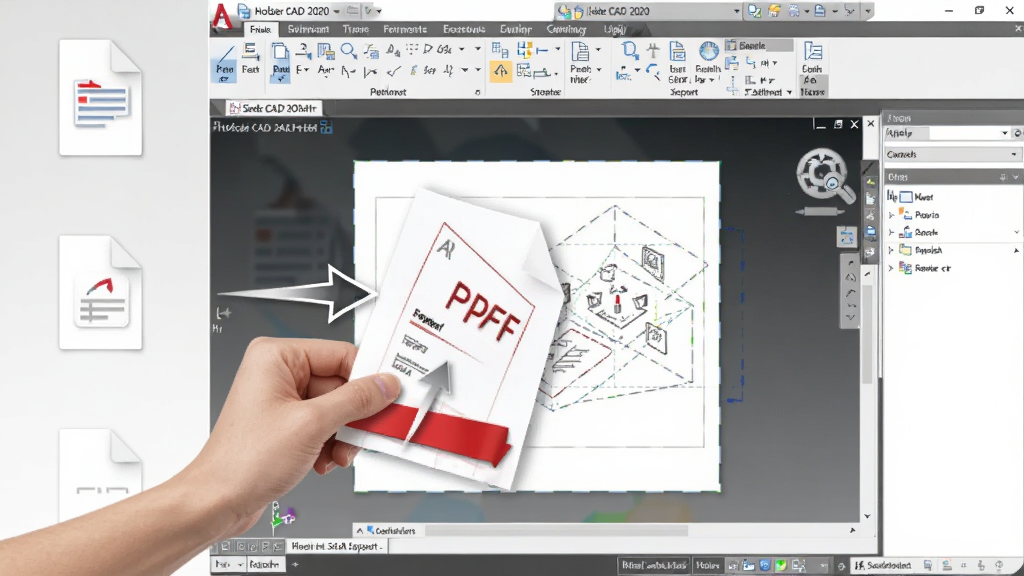Click the Petlonent panel dialog launcher
The image size is (1024, 576).
tap(477, 93)
